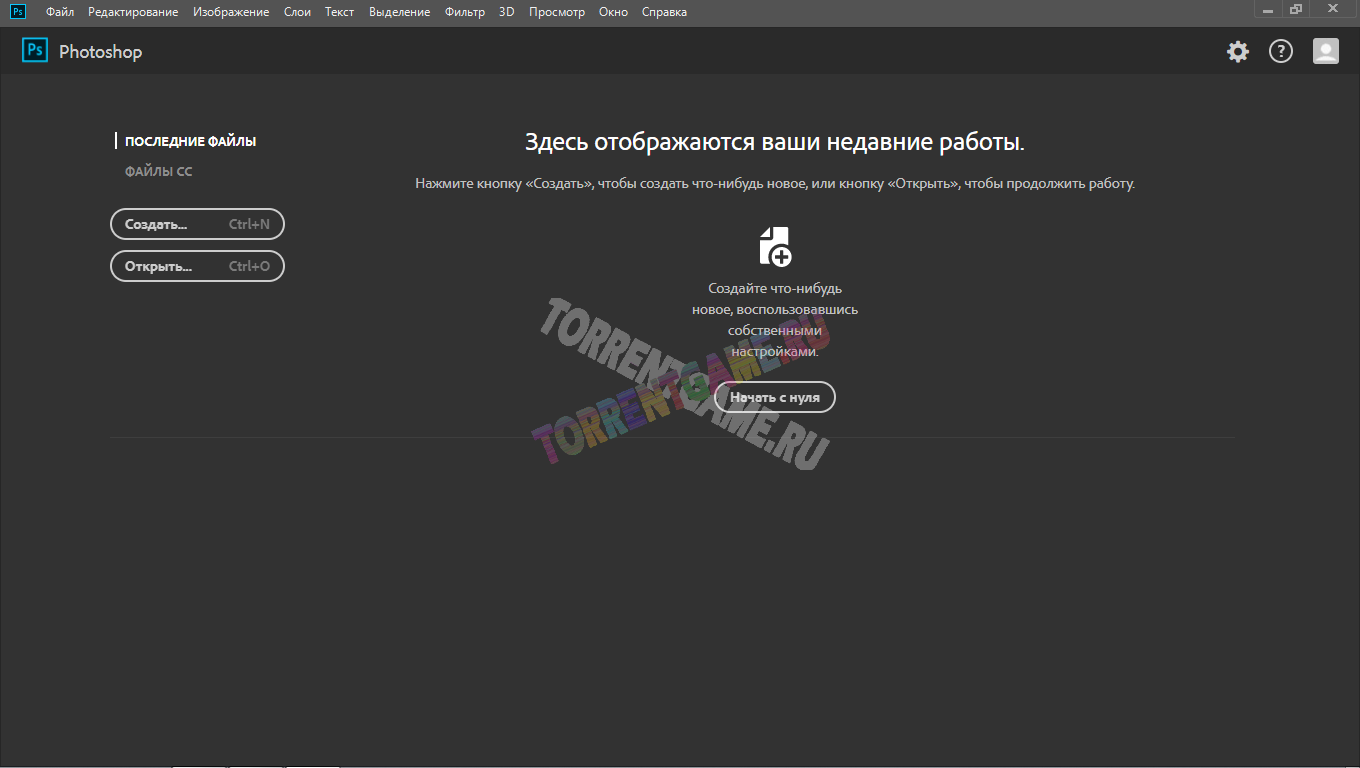Open the Фильтр menu

point(465,11)
